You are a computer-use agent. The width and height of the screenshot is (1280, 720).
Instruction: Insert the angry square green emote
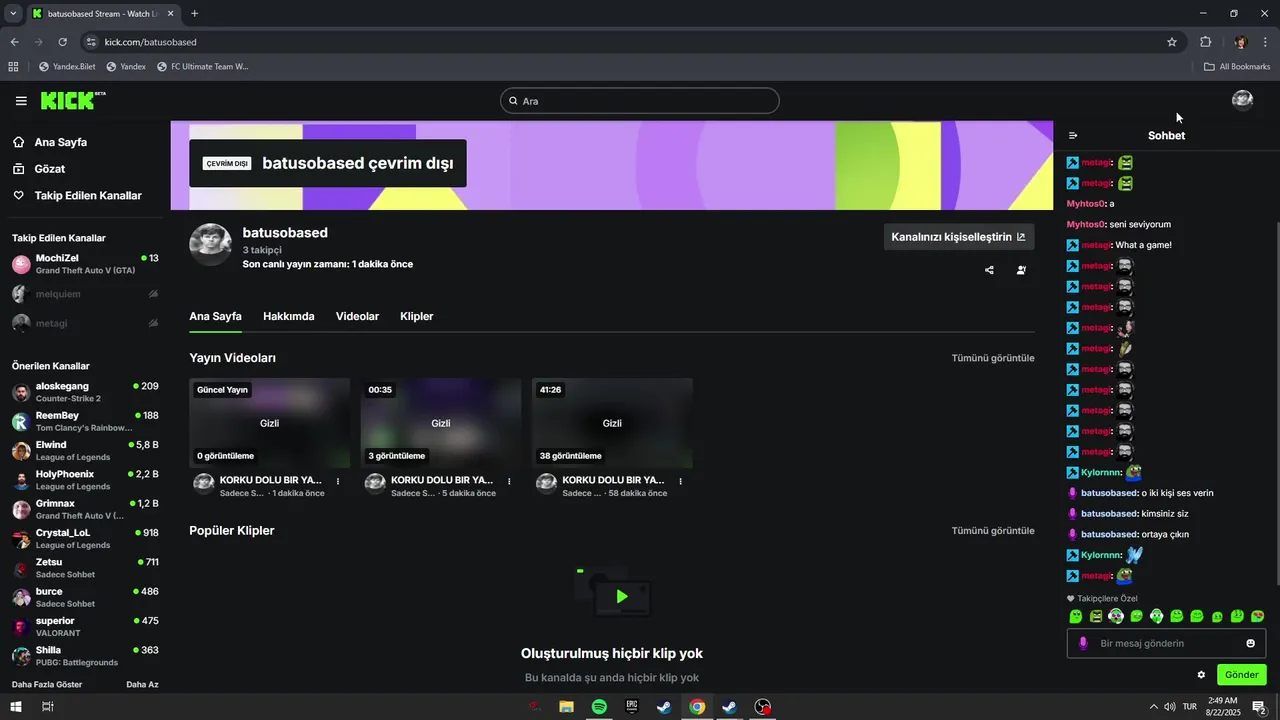[1096, 616]
